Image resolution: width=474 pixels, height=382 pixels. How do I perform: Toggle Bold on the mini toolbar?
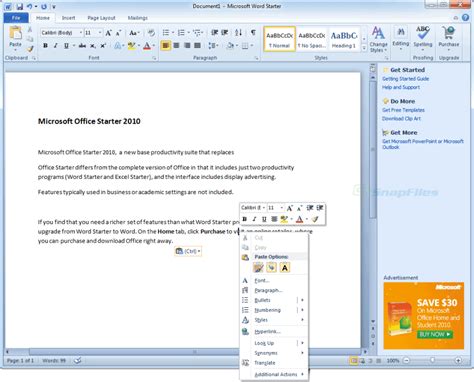pos(245,219)
